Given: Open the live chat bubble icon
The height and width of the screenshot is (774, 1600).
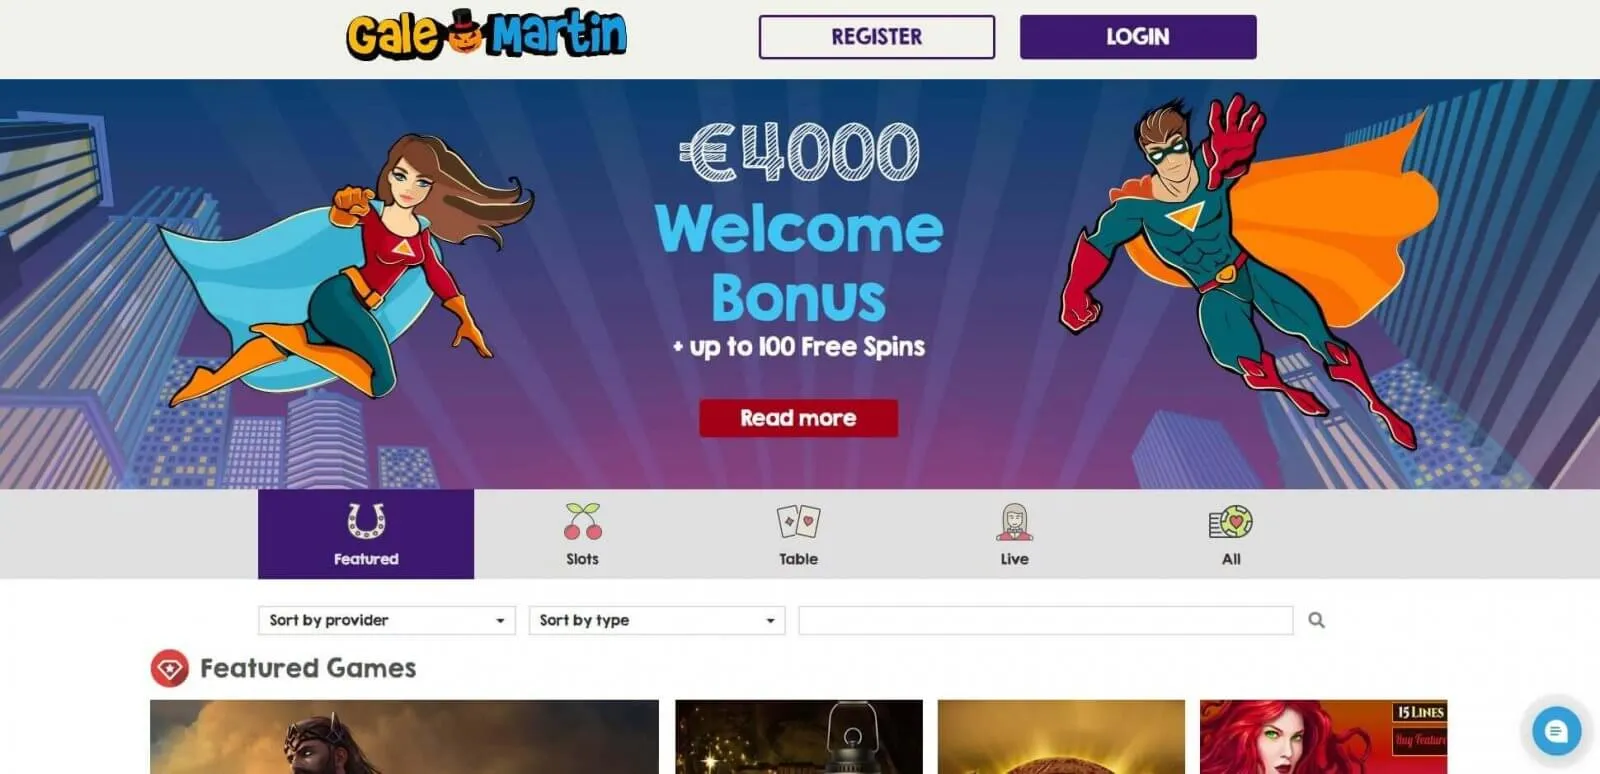Looking at the screenshot, I should tap(1556, 731).
